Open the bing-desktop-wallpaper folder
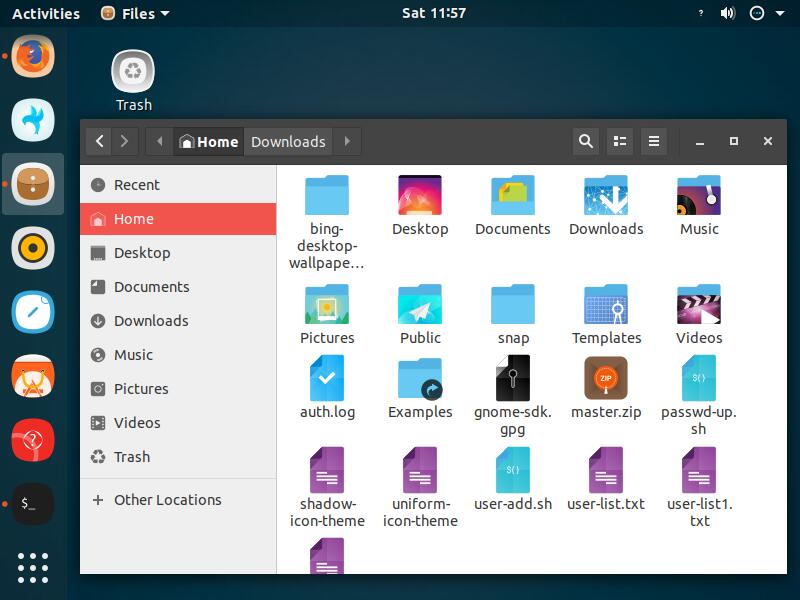This screenshot has height=600, width=800. click(327, 195)
